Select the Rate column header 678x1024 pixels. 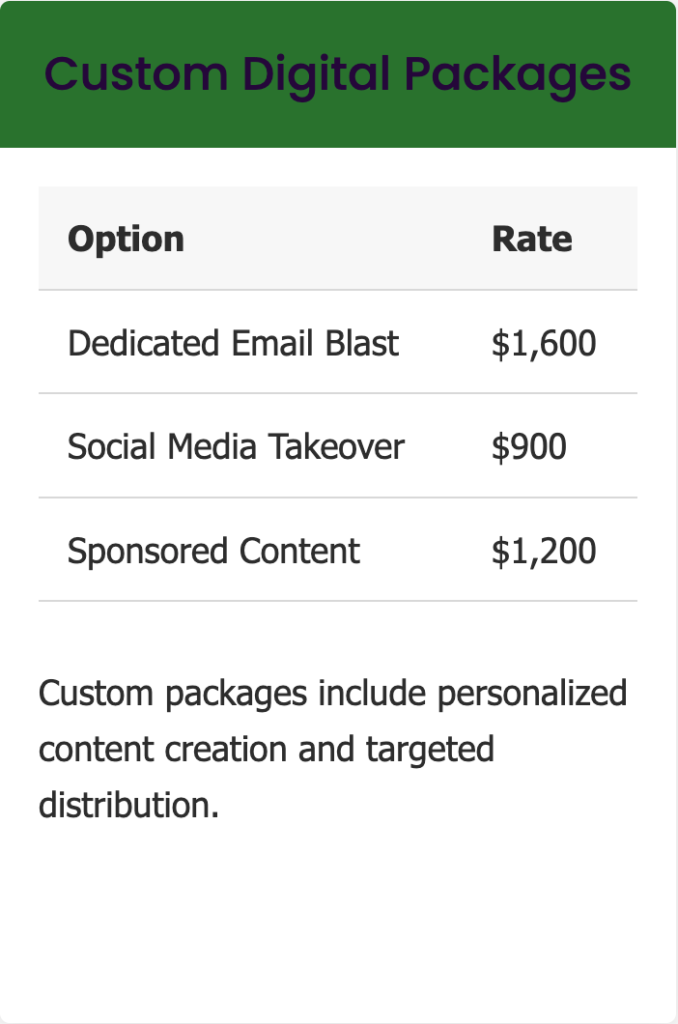pyautogui.click(x=532, y=239)
